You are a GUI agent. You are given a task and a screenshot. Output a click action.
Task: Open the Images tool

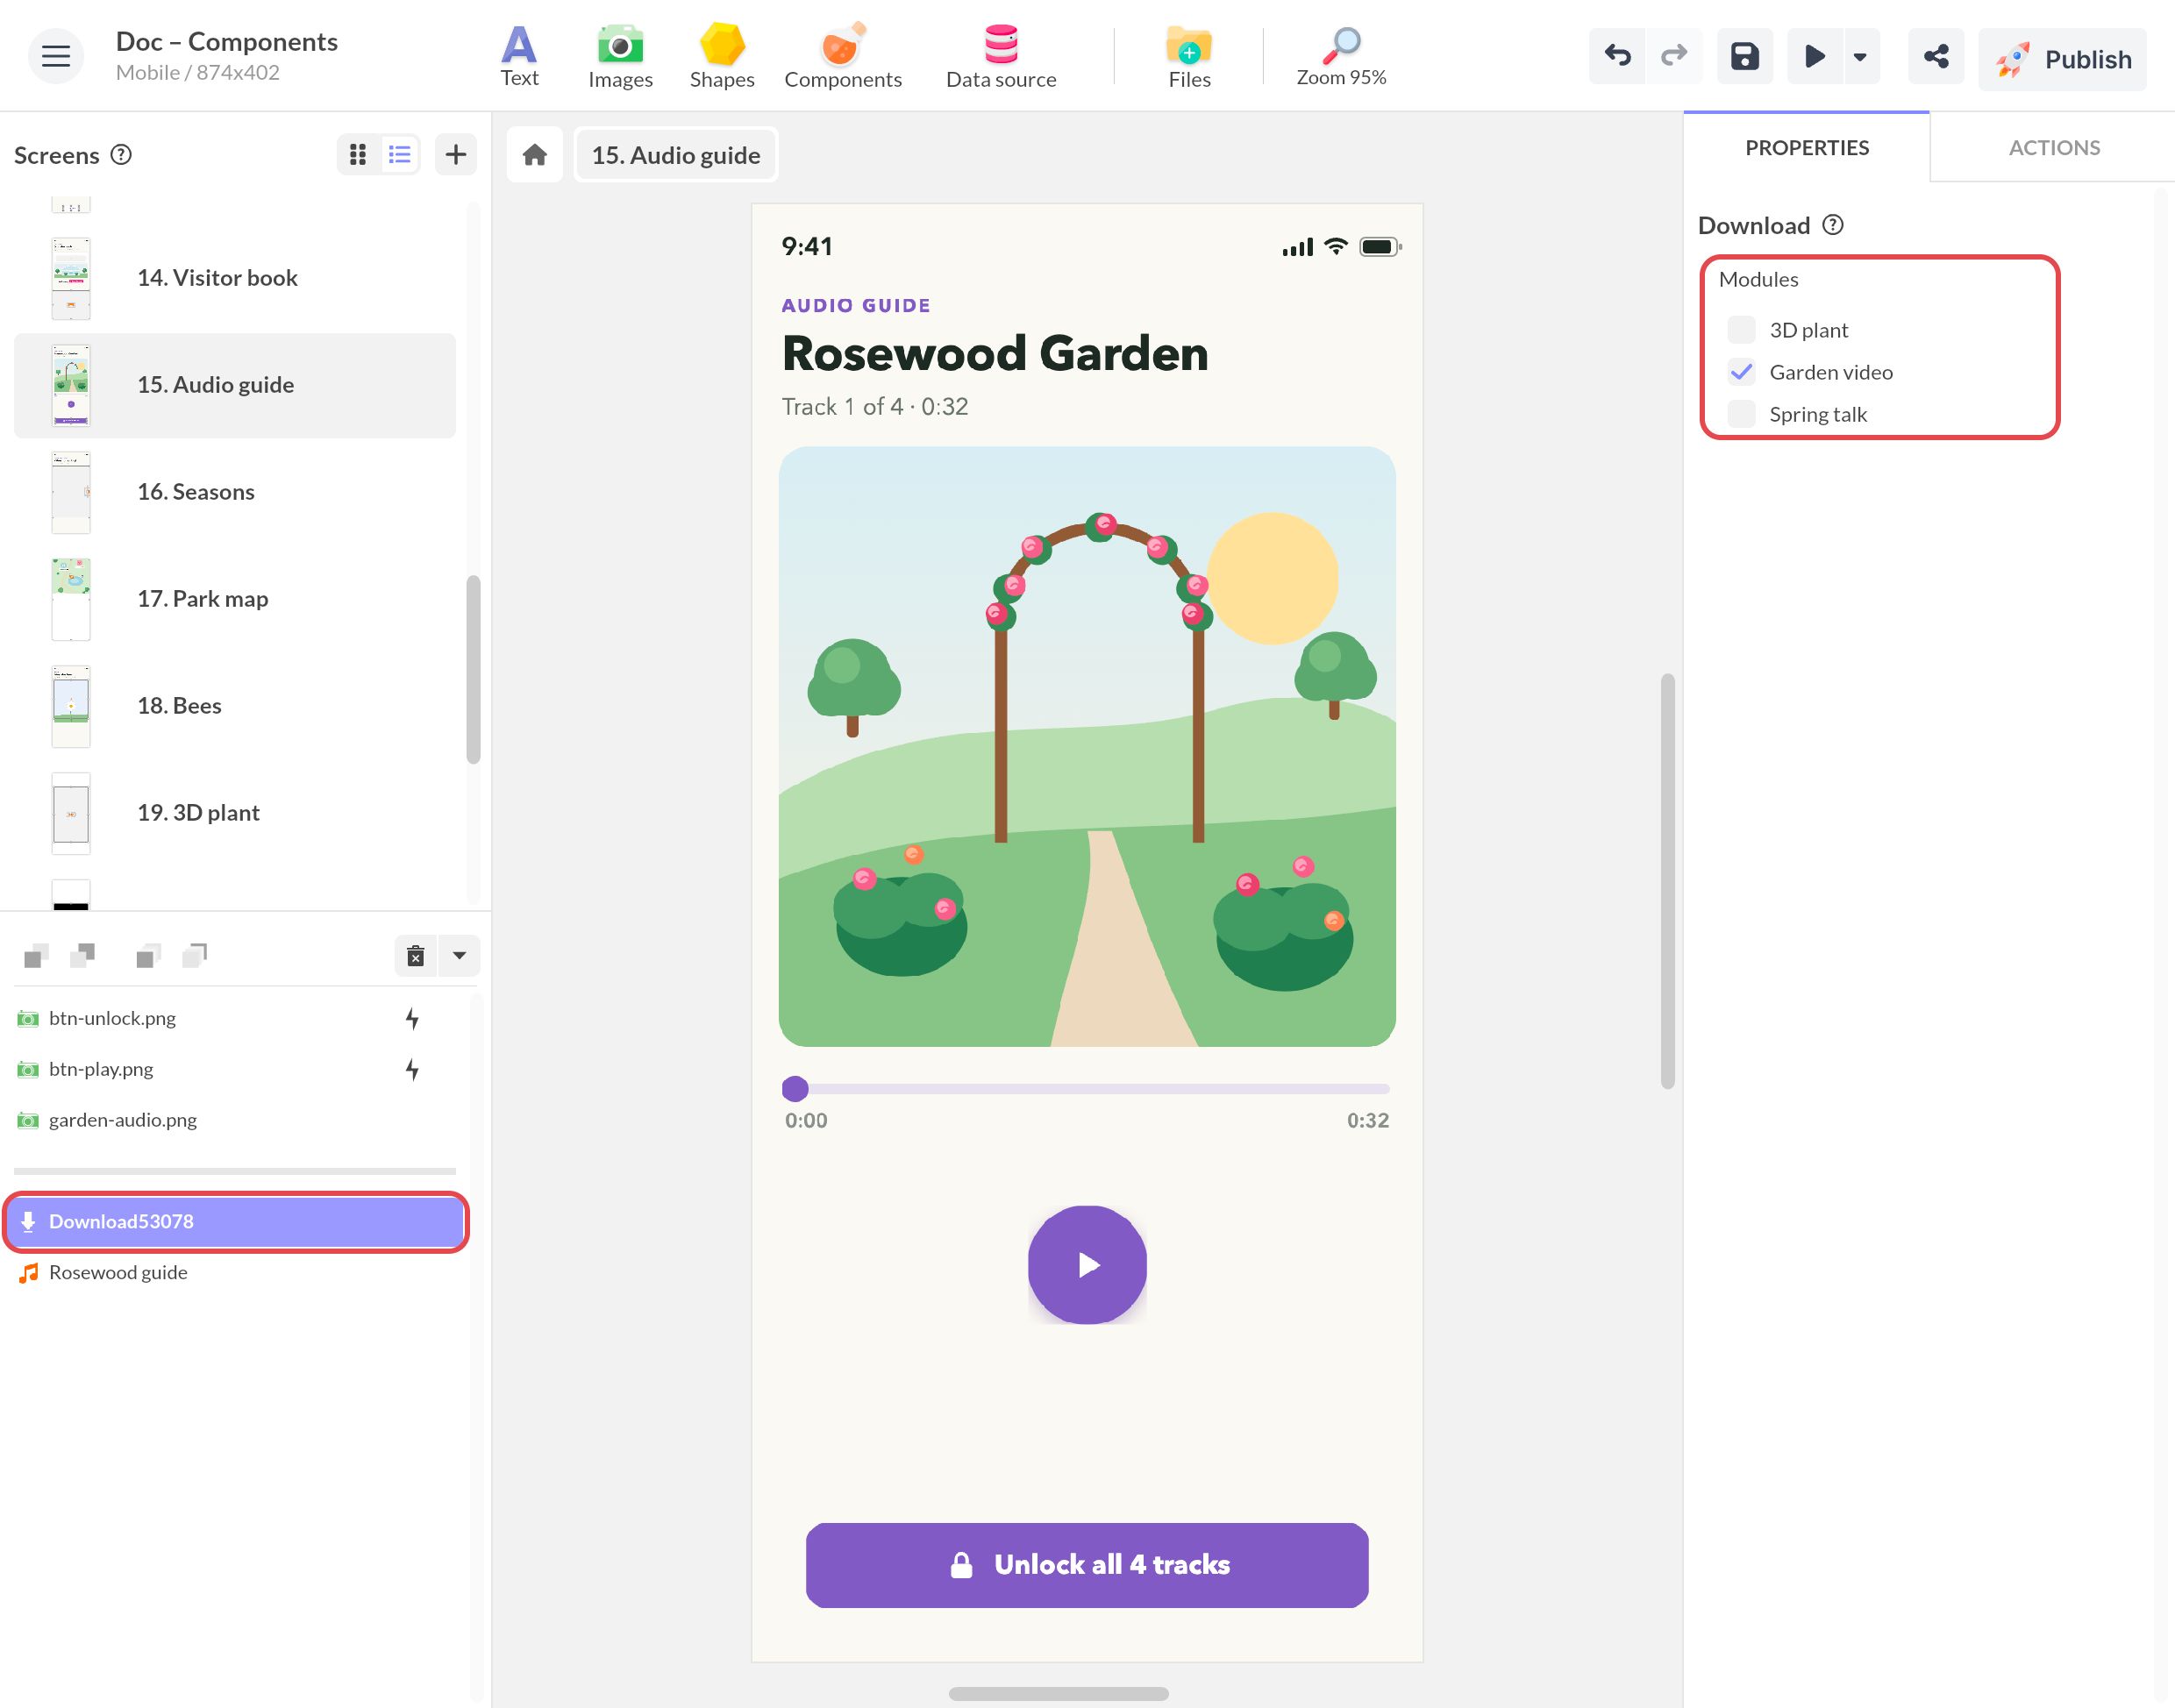(620, 56)
